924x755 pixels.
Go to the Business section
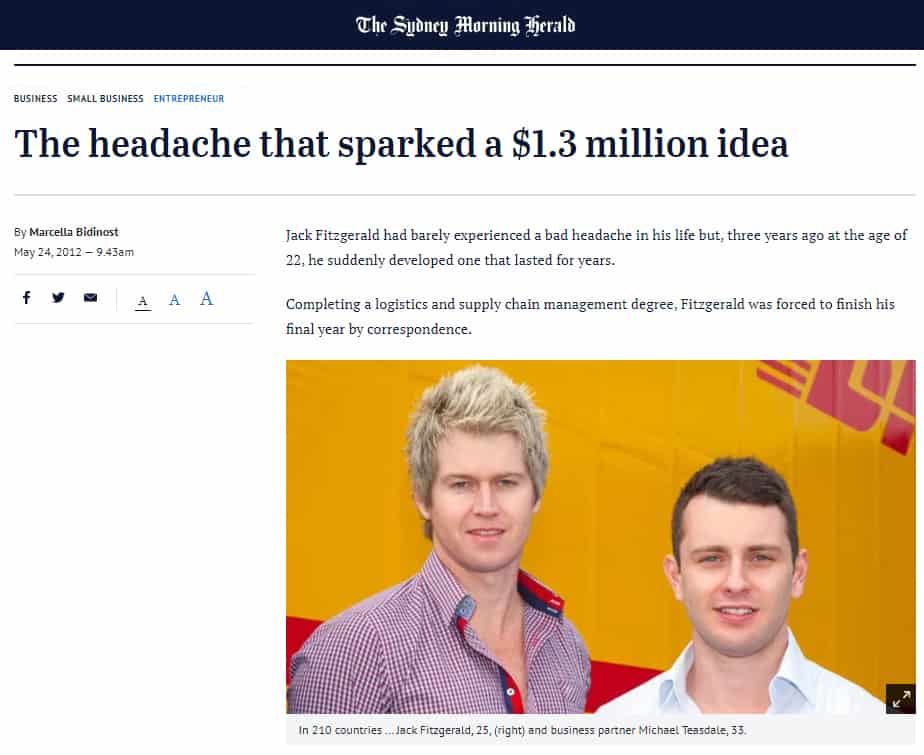(x=35, y=98)
